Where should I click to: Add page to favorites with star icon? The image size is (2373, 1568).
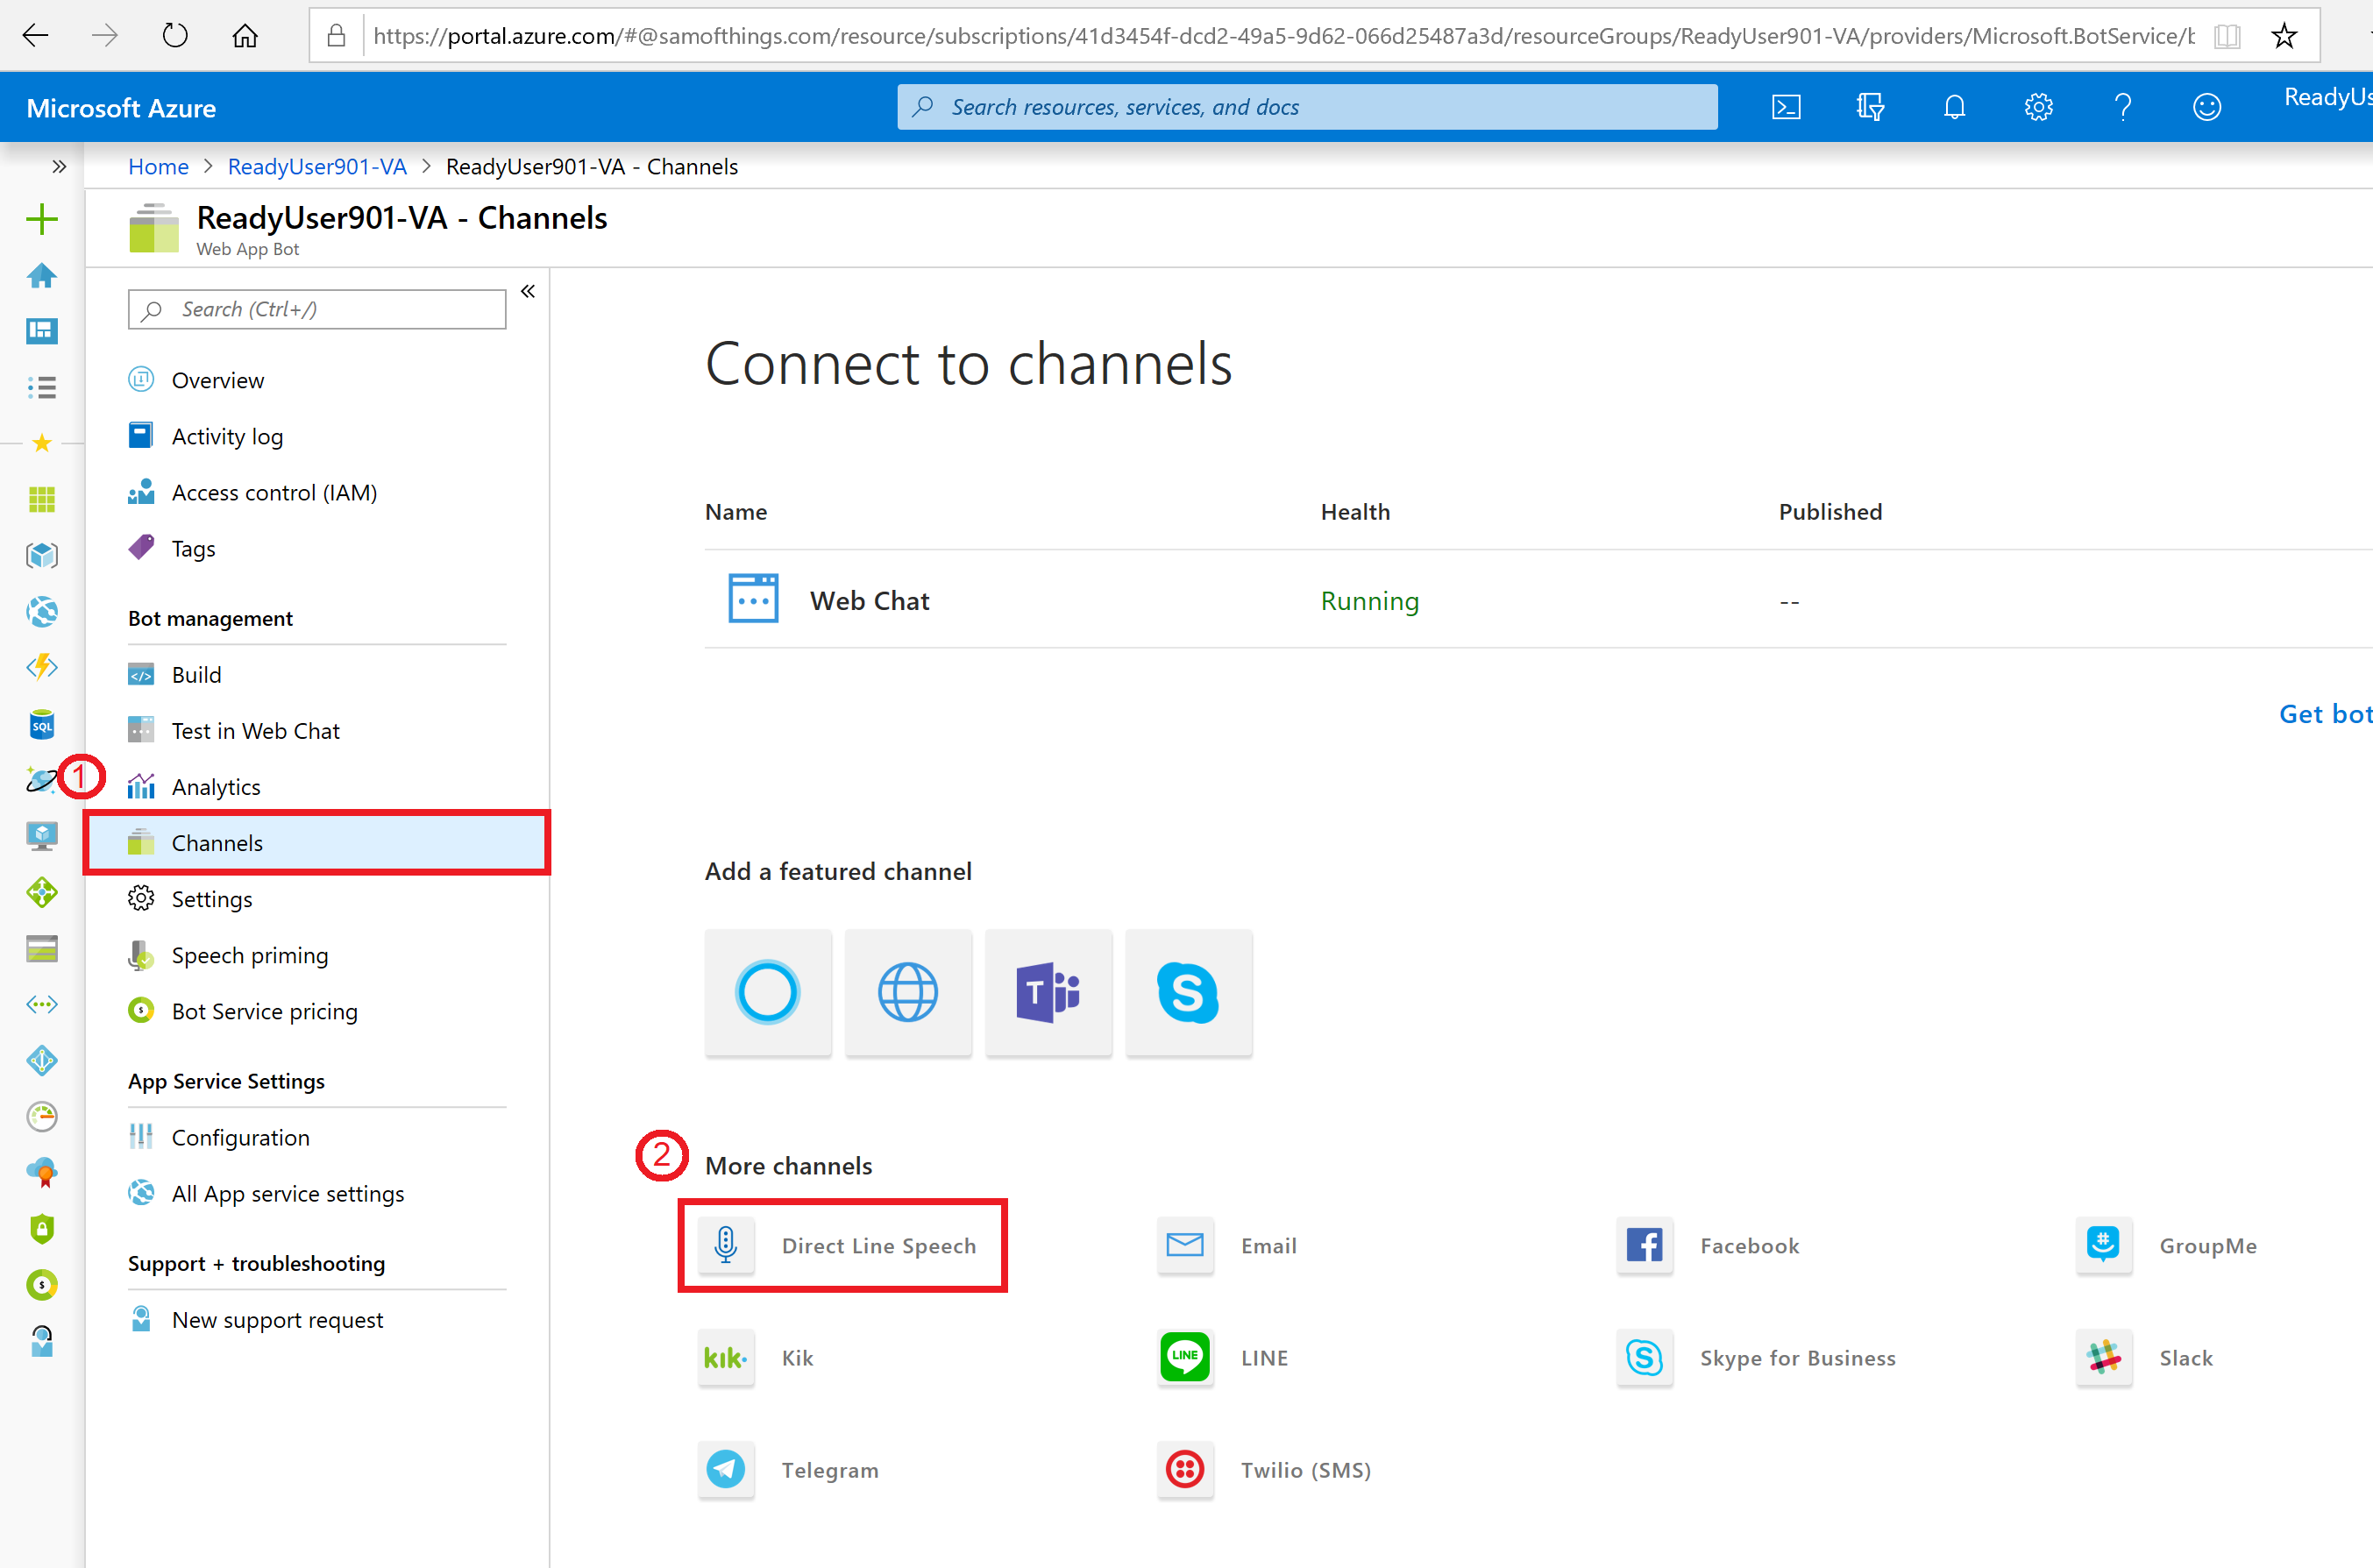click(x=2284, y=36)
